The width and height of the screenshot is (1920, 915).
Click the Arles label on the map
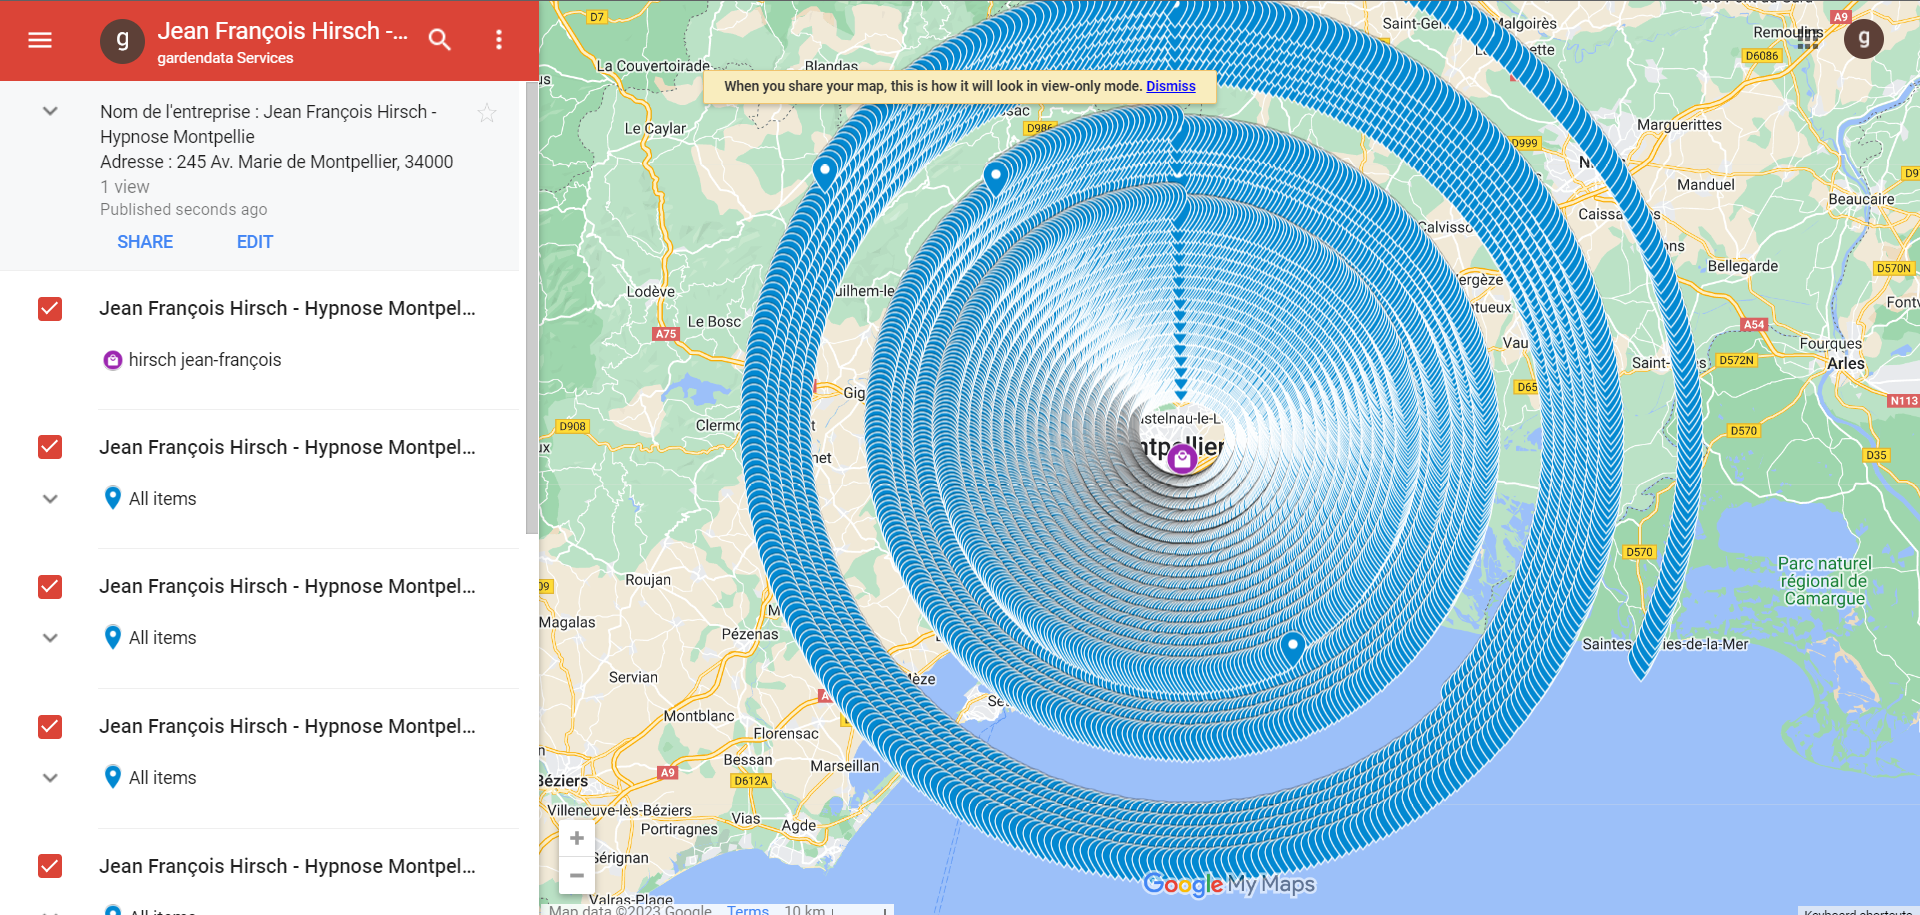(x=1846, y=364)
